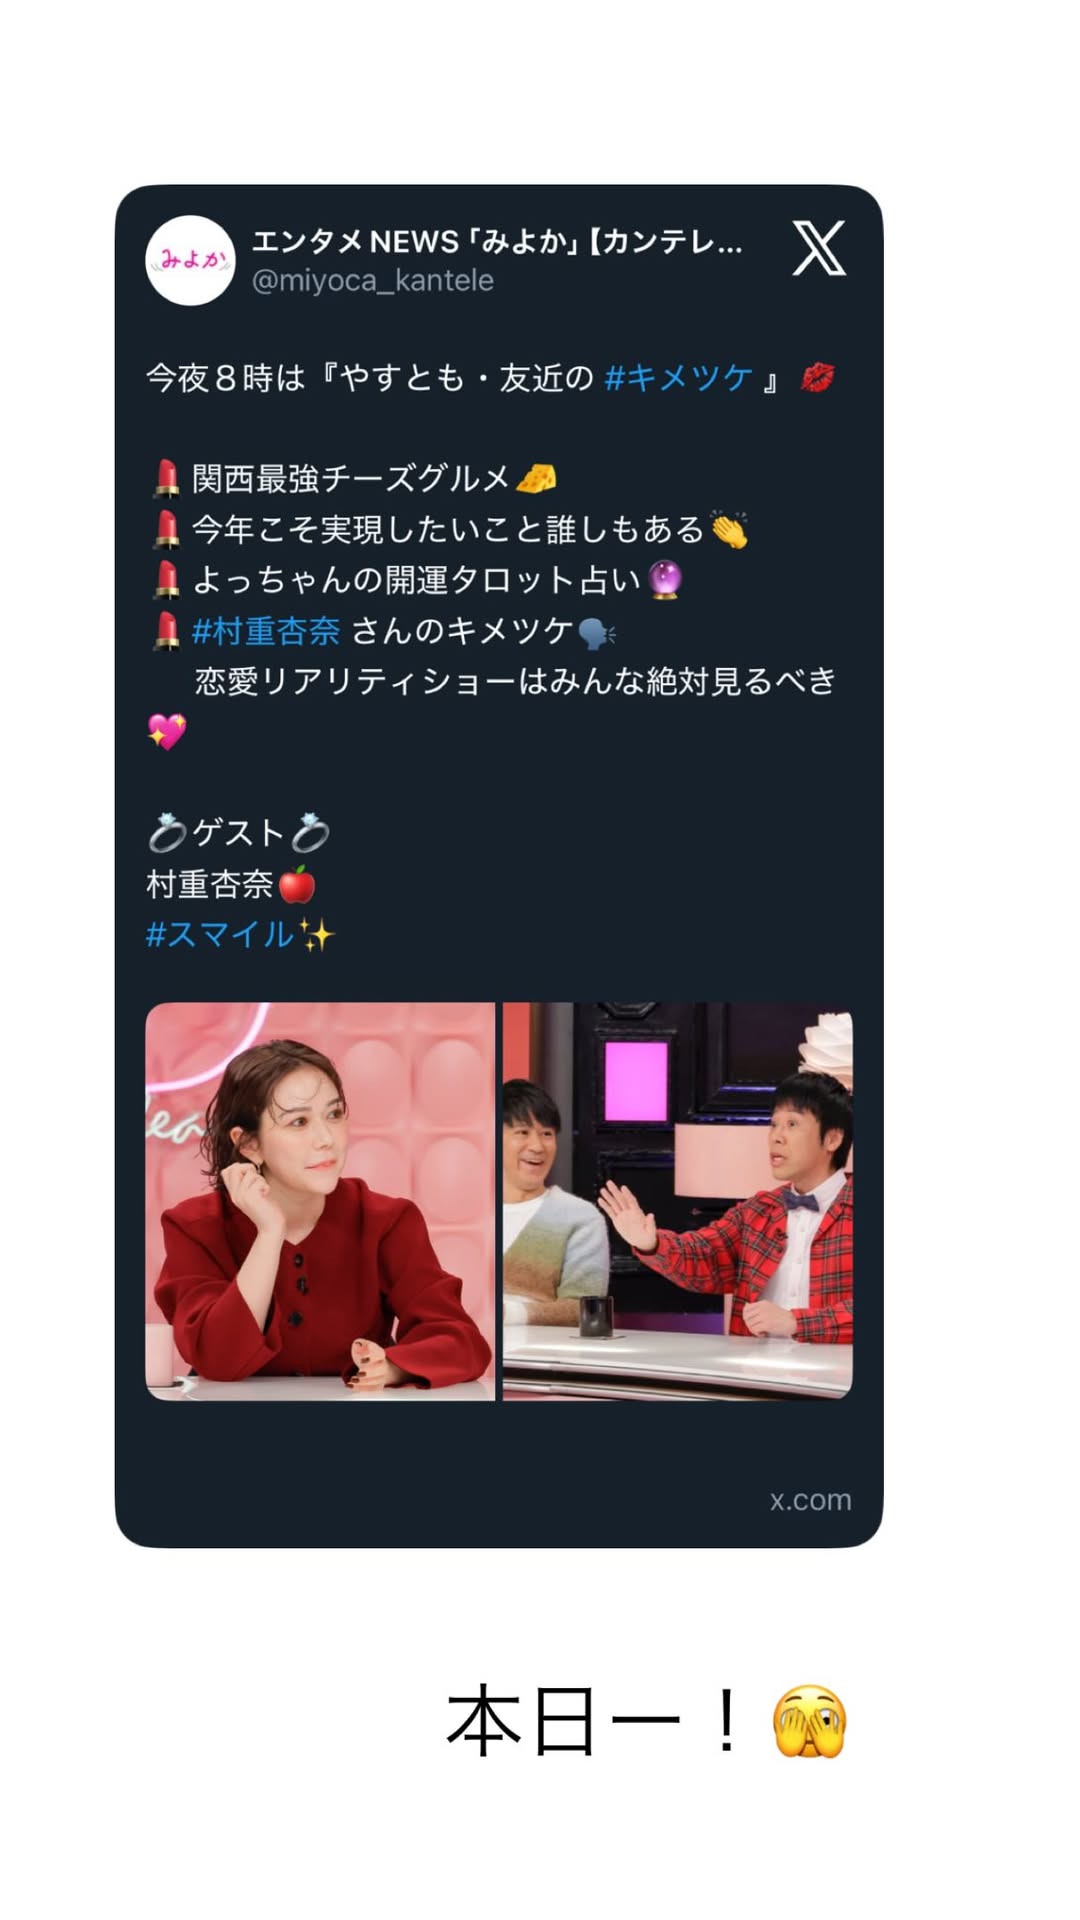
Task: Click the sparkling heart emoji
Action: point(166,732)
